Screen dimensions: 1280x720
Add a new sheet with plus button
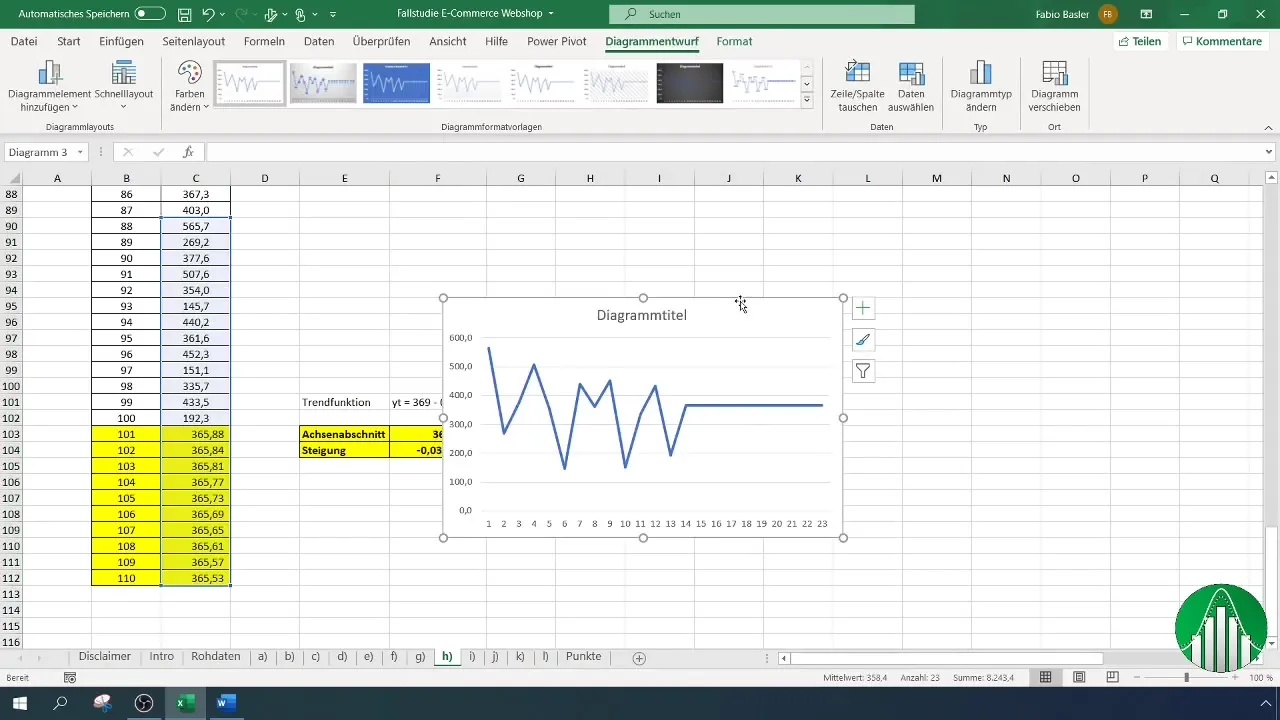pyautogui.click(x=639, y=658)
